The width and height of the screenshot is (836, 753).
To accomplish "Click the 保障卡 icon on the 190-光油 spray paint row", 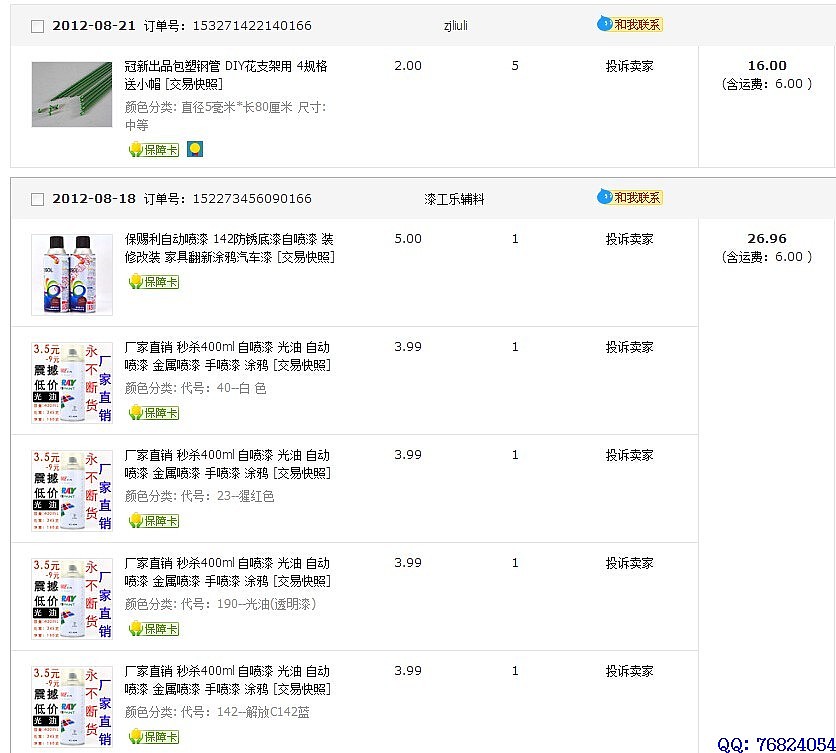I will (152, 629).
